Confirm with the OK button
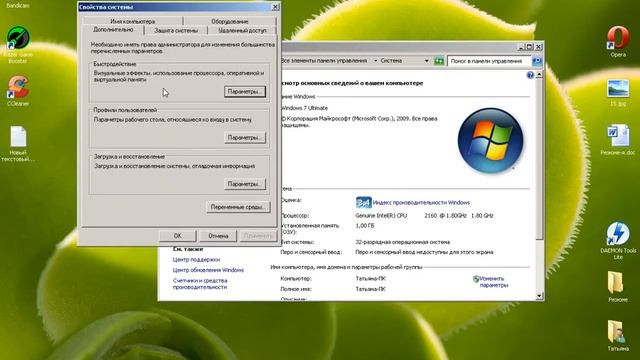 coord(178,236)
